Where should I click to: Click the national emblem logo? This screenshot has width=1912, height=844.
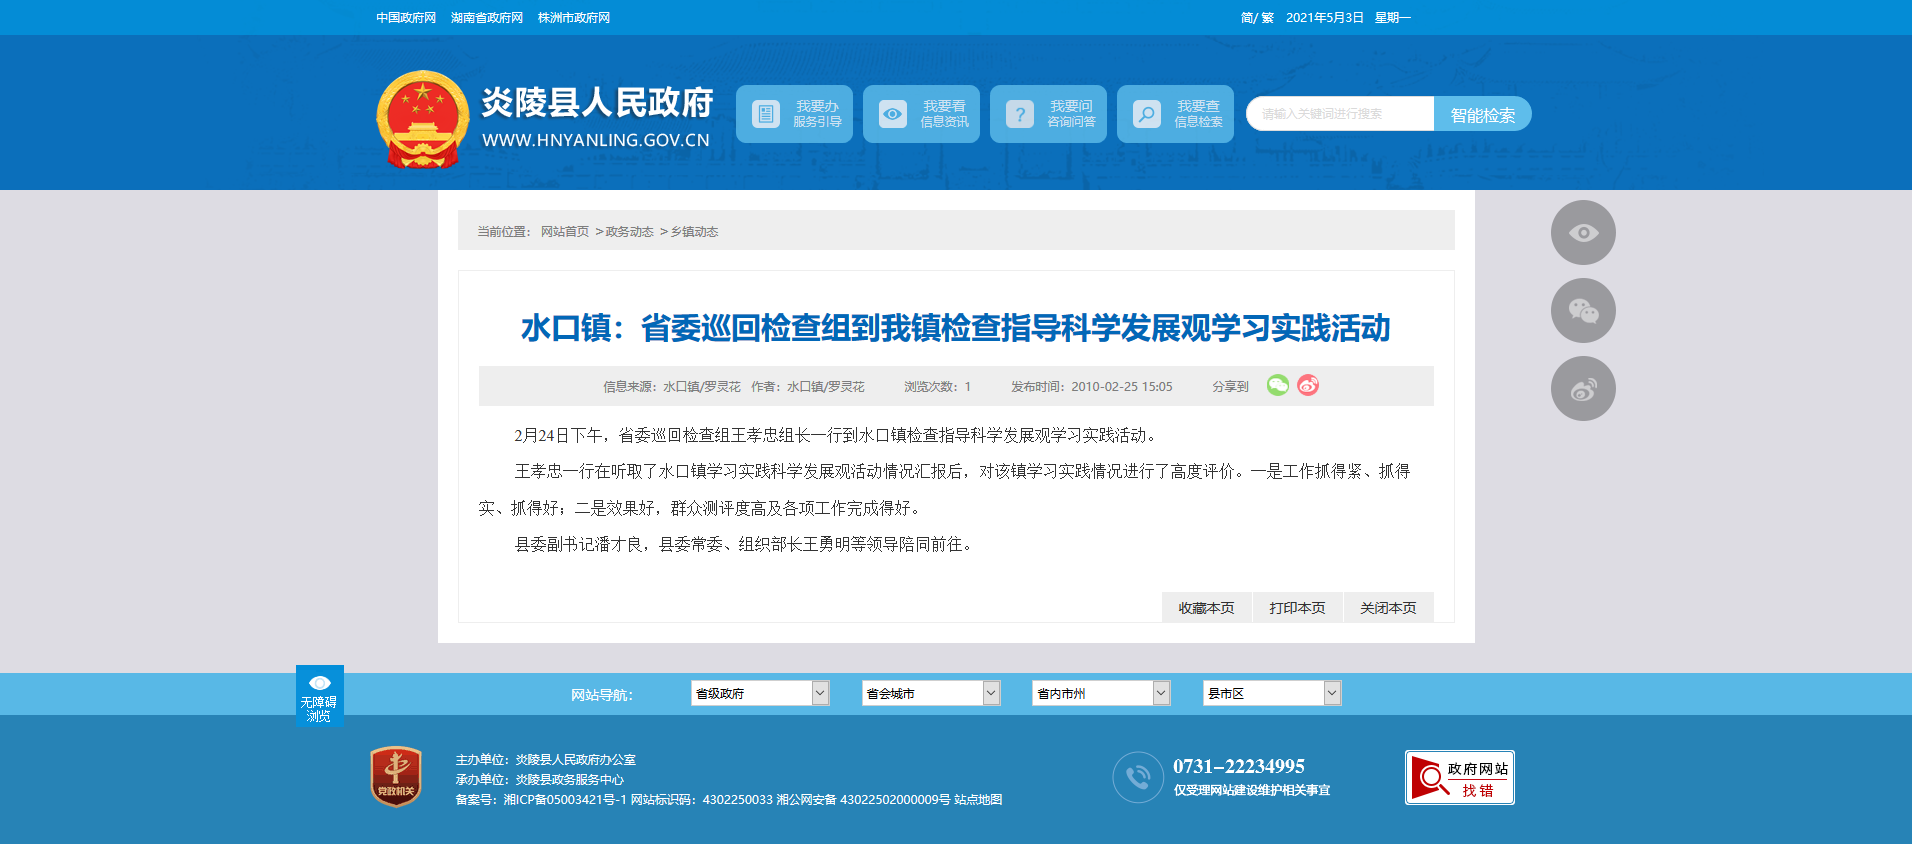[422, 118]
